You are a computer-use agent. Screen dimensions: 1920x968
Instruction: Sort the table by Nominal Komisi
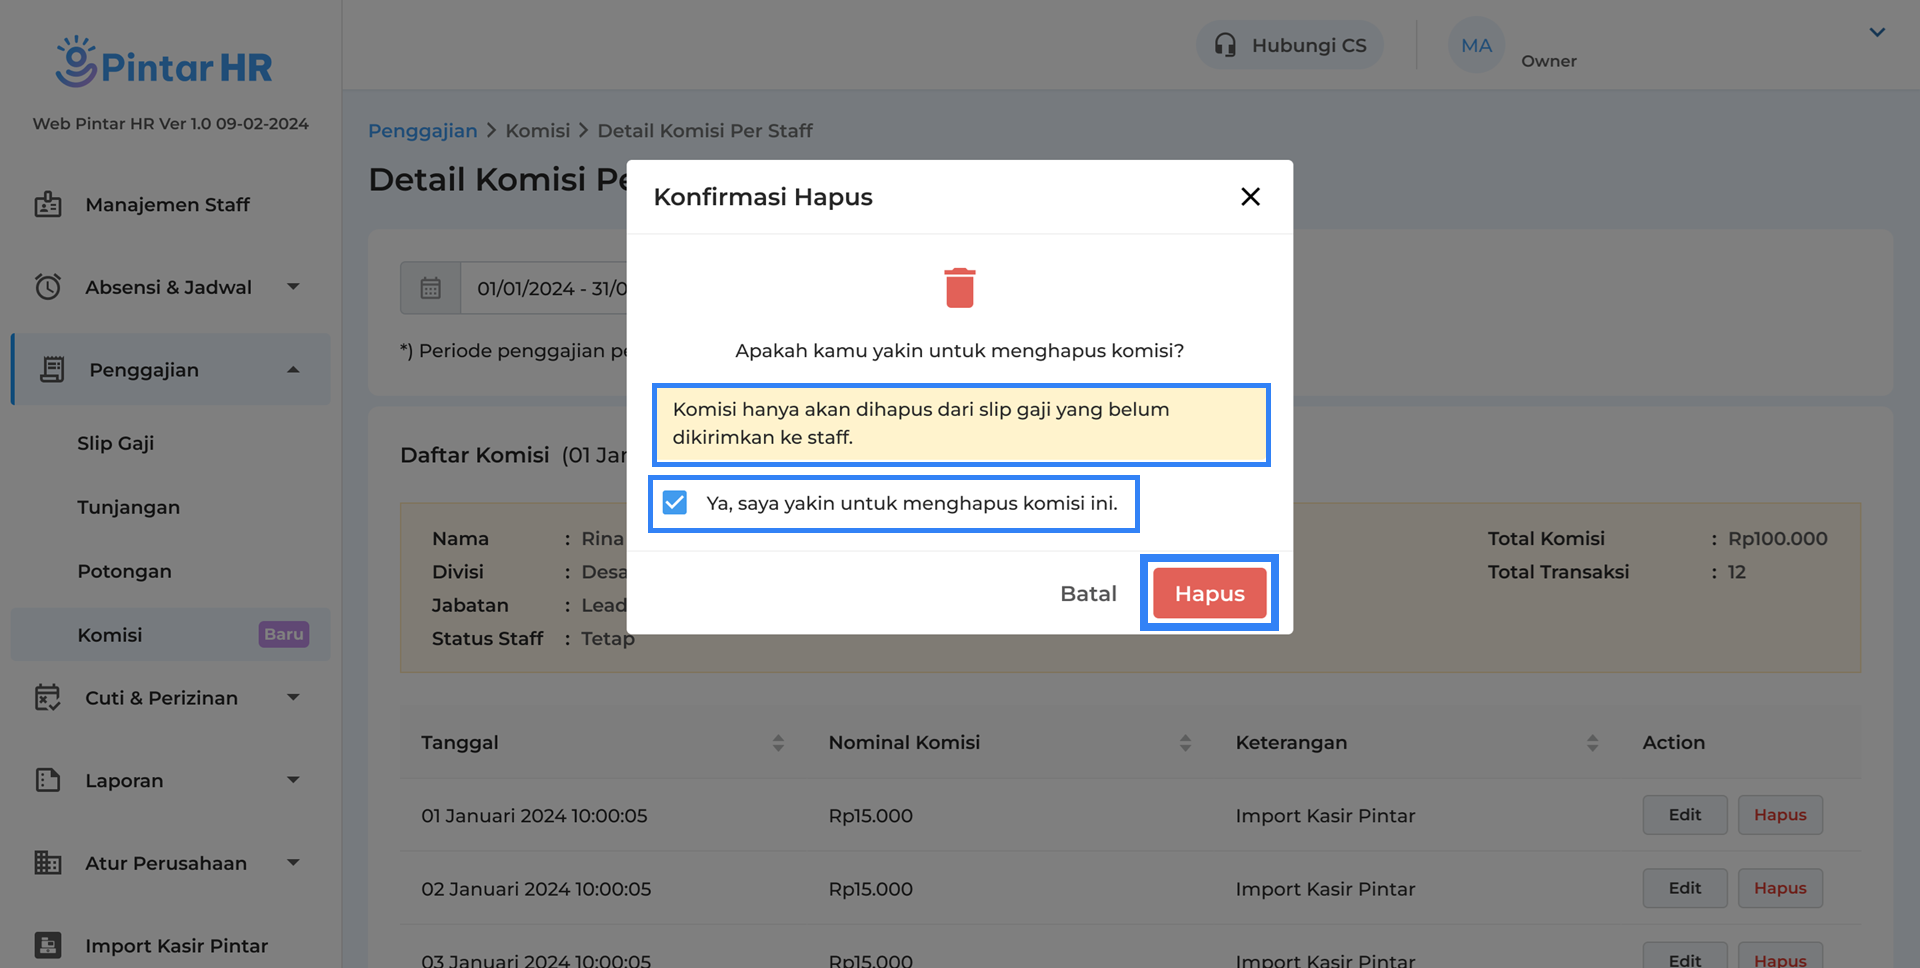[1185, 743]
